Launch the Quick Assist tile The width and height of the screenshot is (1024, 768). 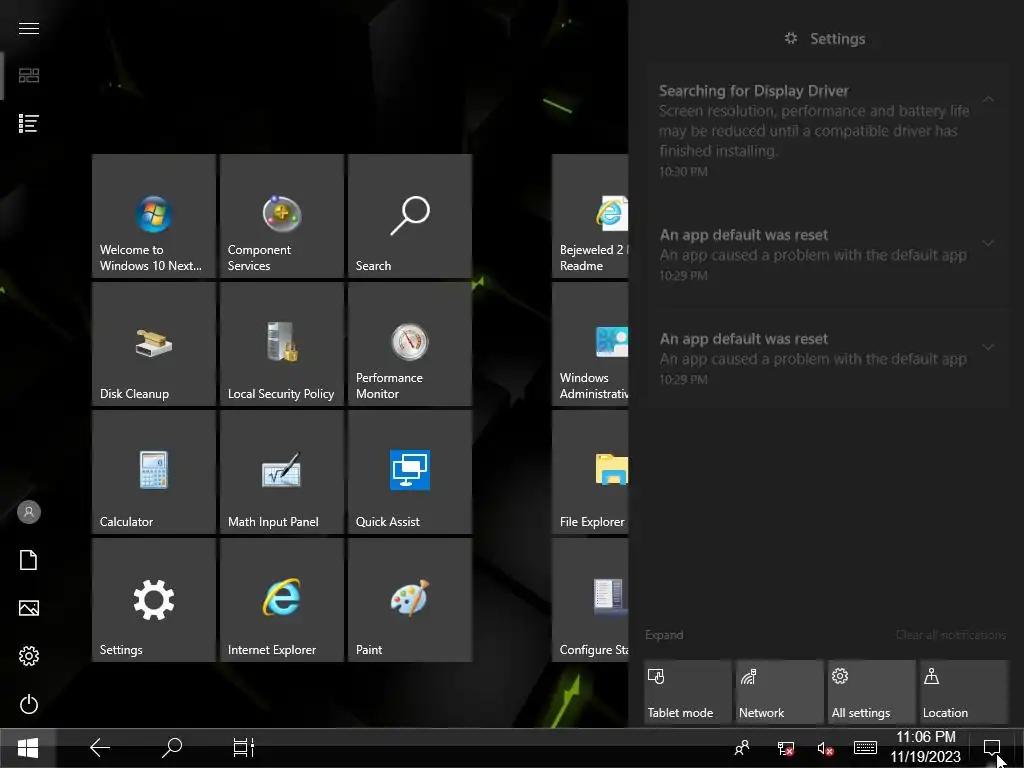click(409, 472)
